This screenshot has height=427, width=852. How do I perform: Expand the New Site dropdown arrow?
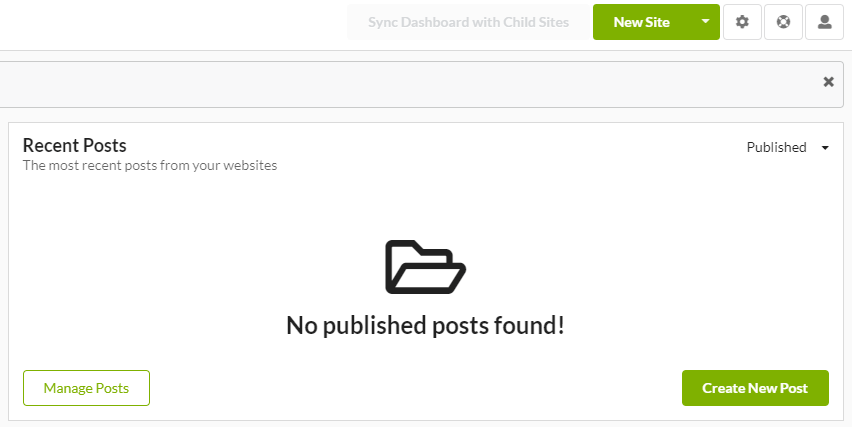click(x=705, y=22)
